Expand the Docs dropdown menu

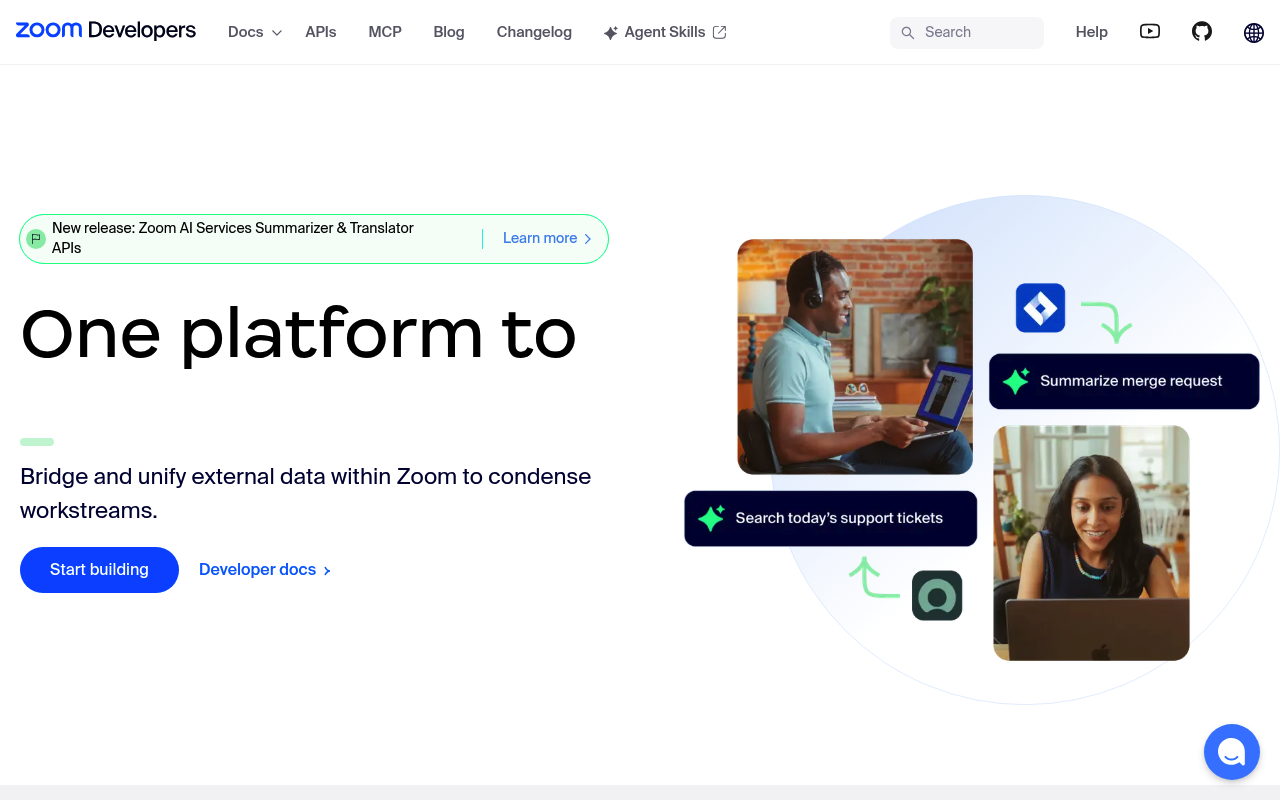(x=255, y=32)
